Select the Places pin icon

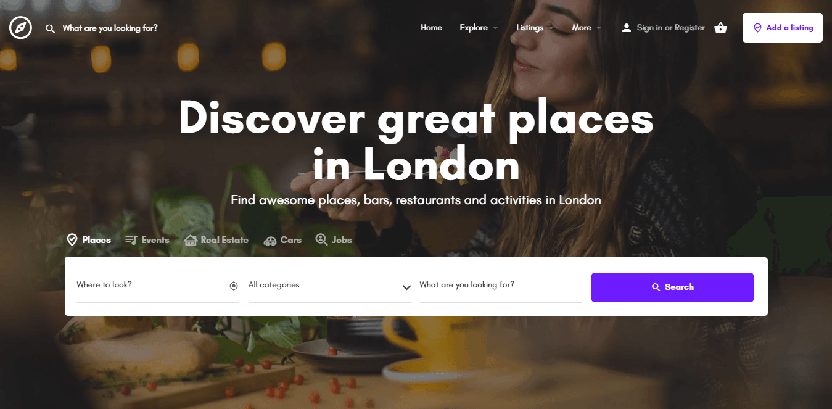72,240
